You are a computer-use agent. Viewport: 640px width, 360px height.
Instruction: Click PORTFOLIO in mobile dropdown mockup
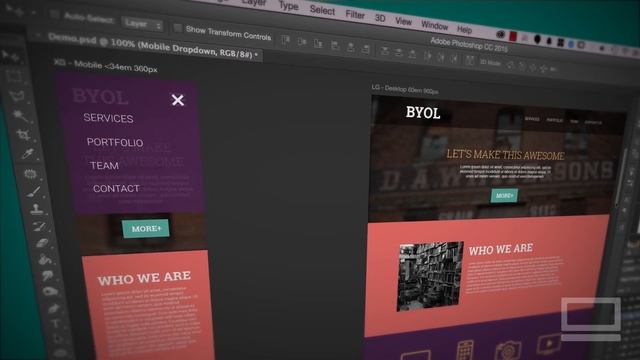click(x=115, y=142)
